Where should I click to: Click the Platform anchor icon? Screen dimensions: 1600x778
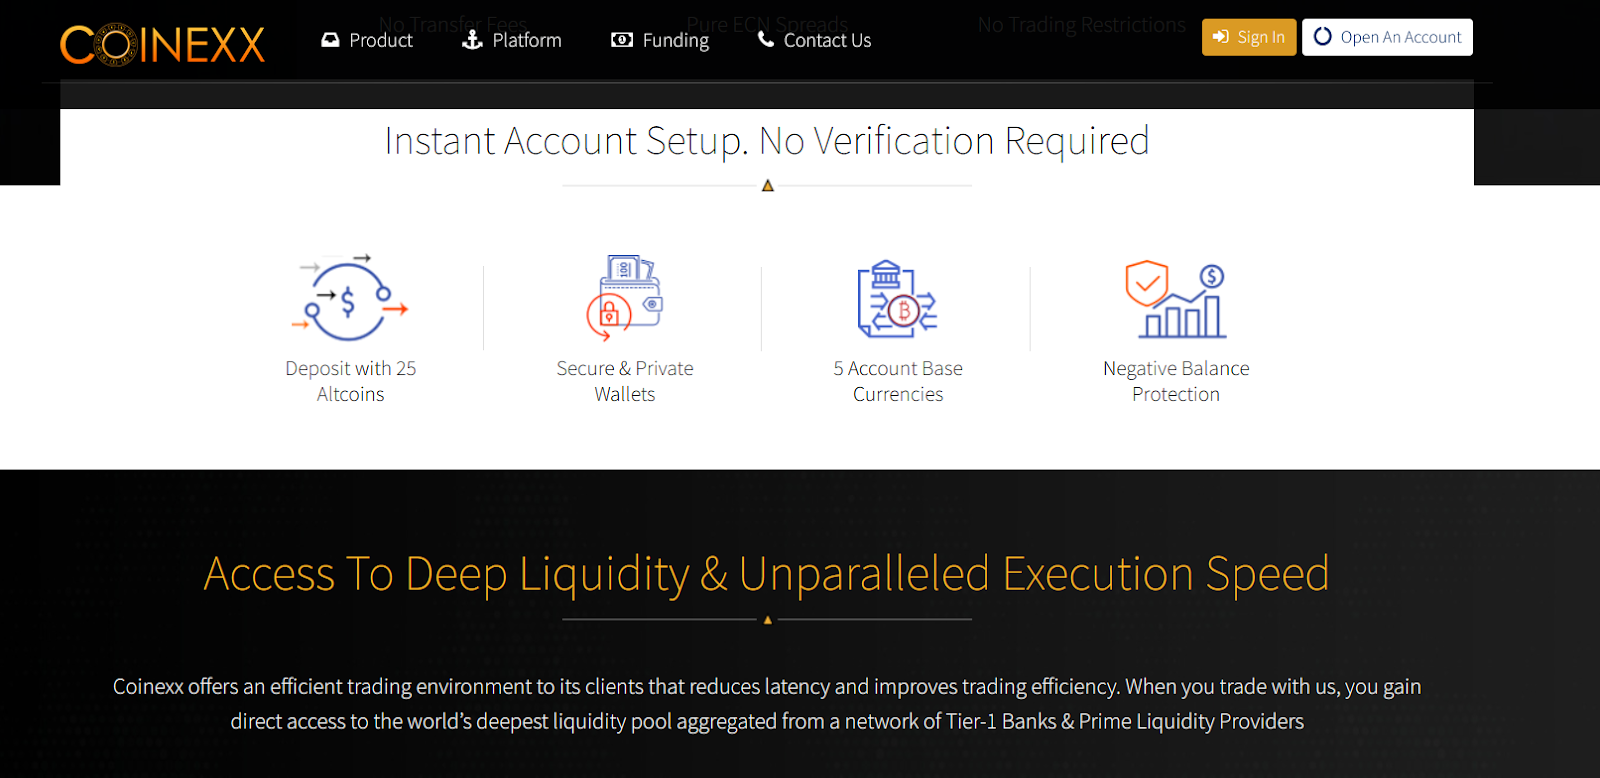472,40
